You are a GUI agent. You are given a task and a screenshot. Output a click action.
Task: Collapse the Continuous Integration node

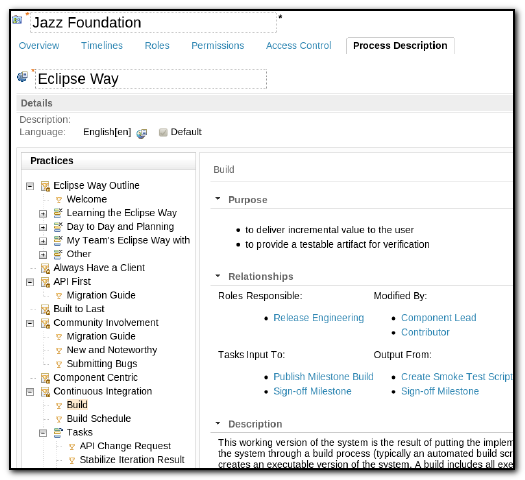[x=30, y=392]
